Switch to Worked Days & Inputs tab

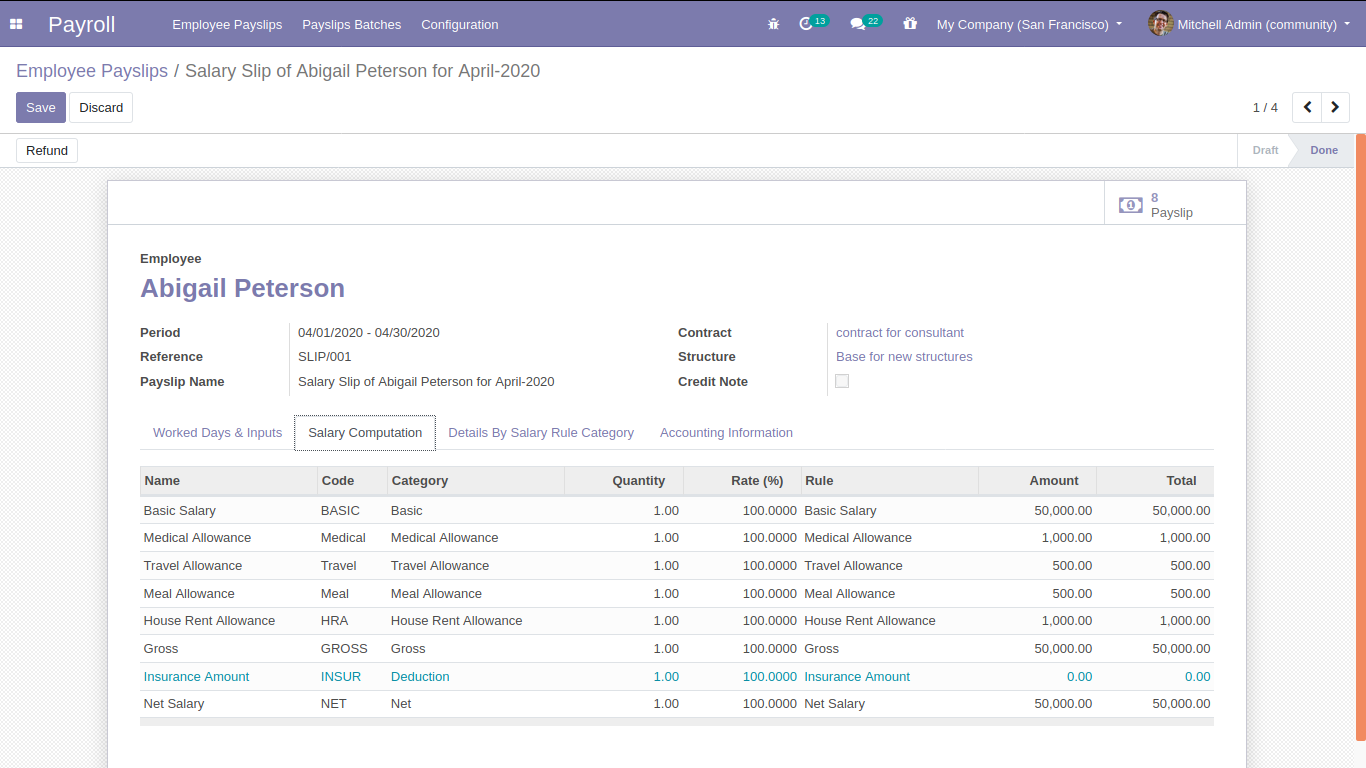pos(217,433)
